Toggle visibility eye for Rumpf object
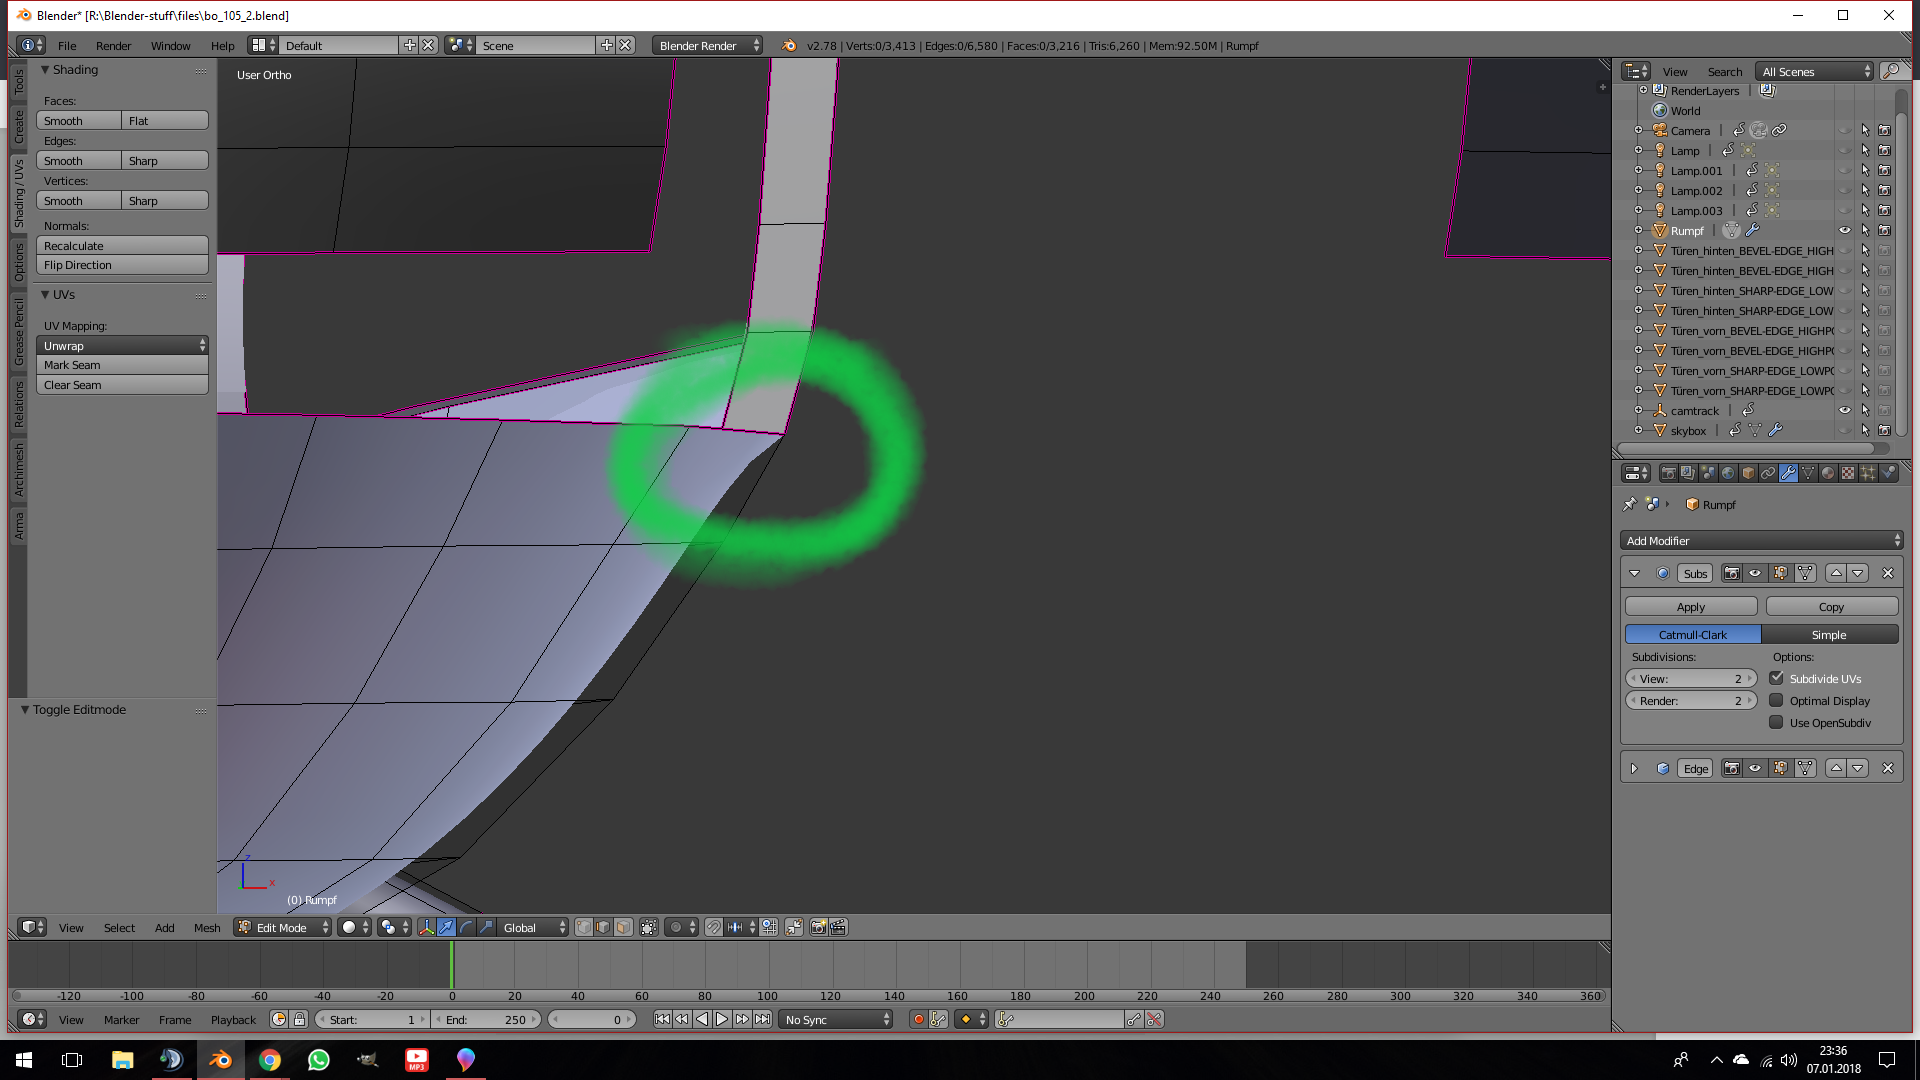This screenshot has height=1080, width=1920. pos(1844,231)
